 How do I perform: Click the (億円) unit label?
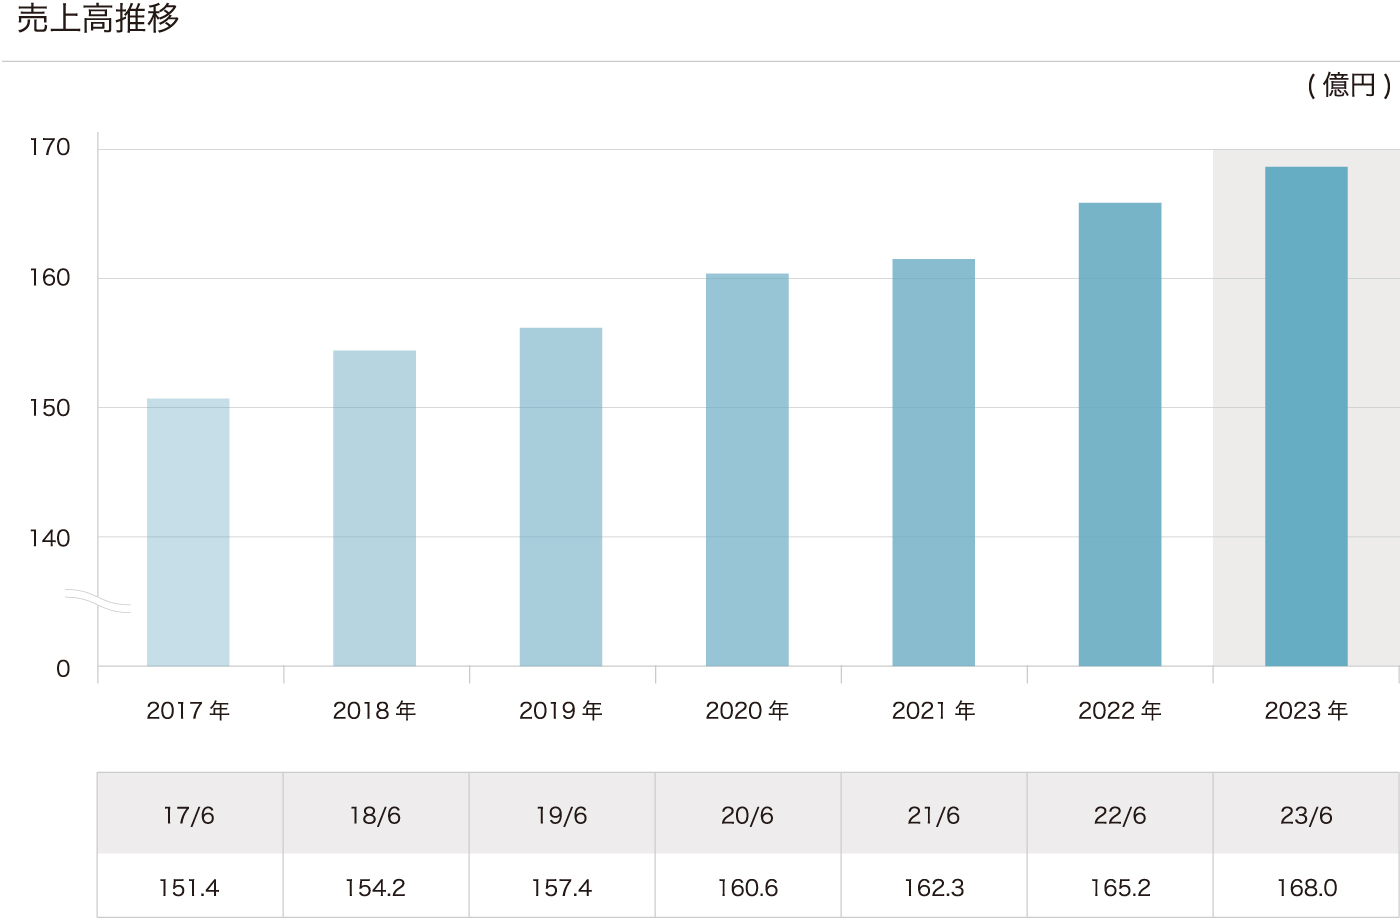point(1349,86)
